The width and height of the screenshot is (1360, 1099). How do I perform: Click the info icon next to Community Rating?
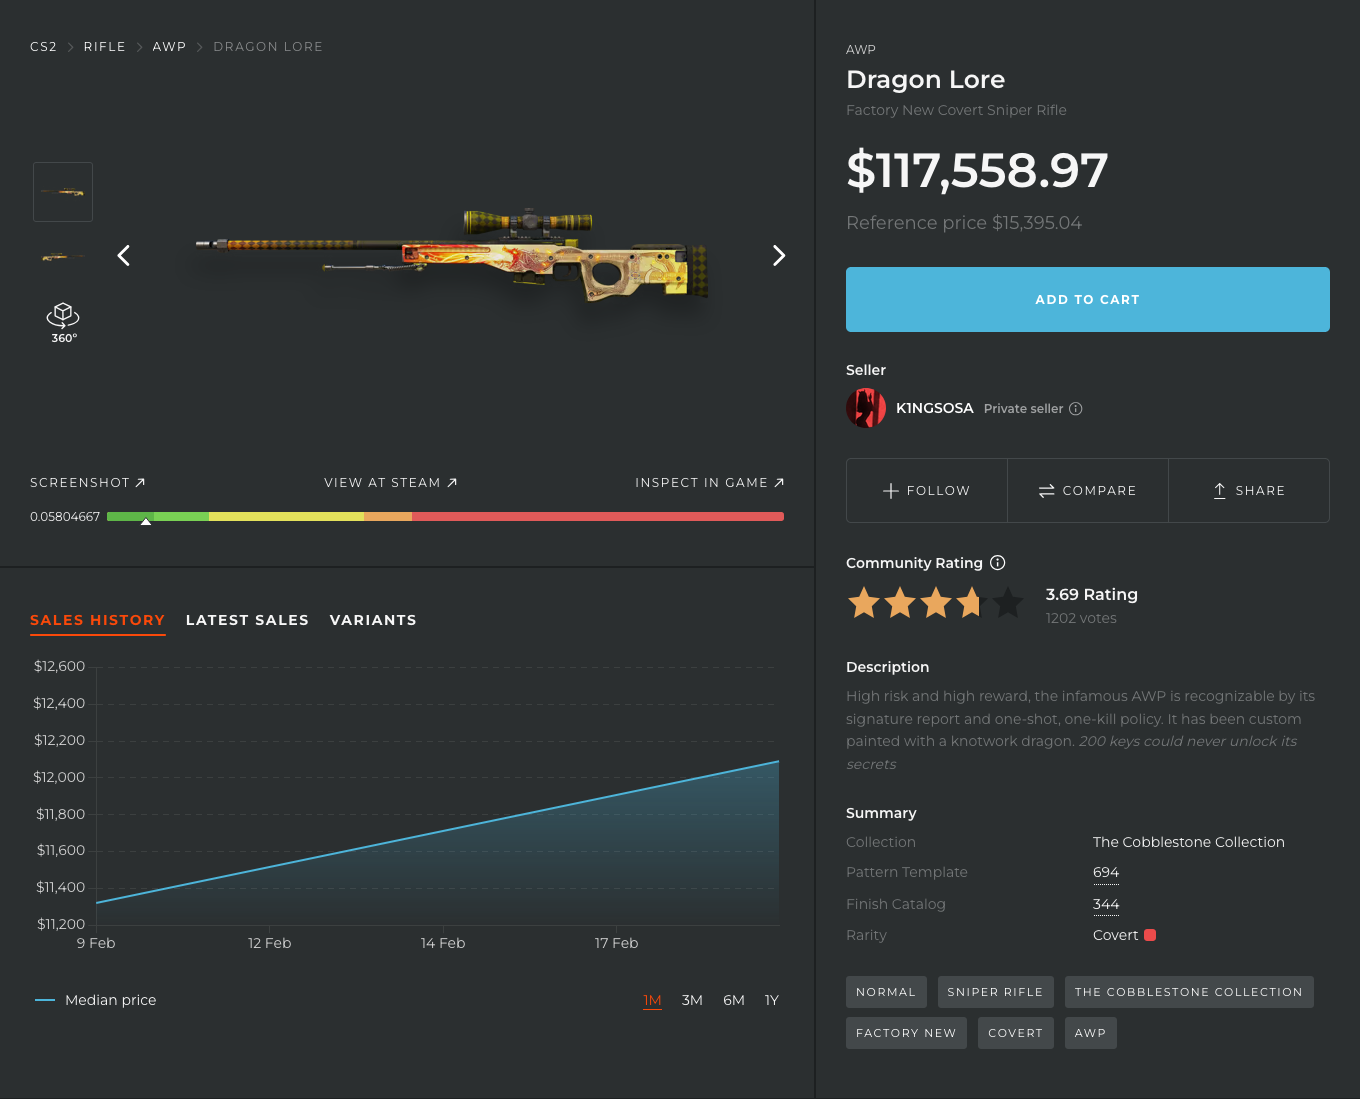pyautogui.click(x=998, y=563)
